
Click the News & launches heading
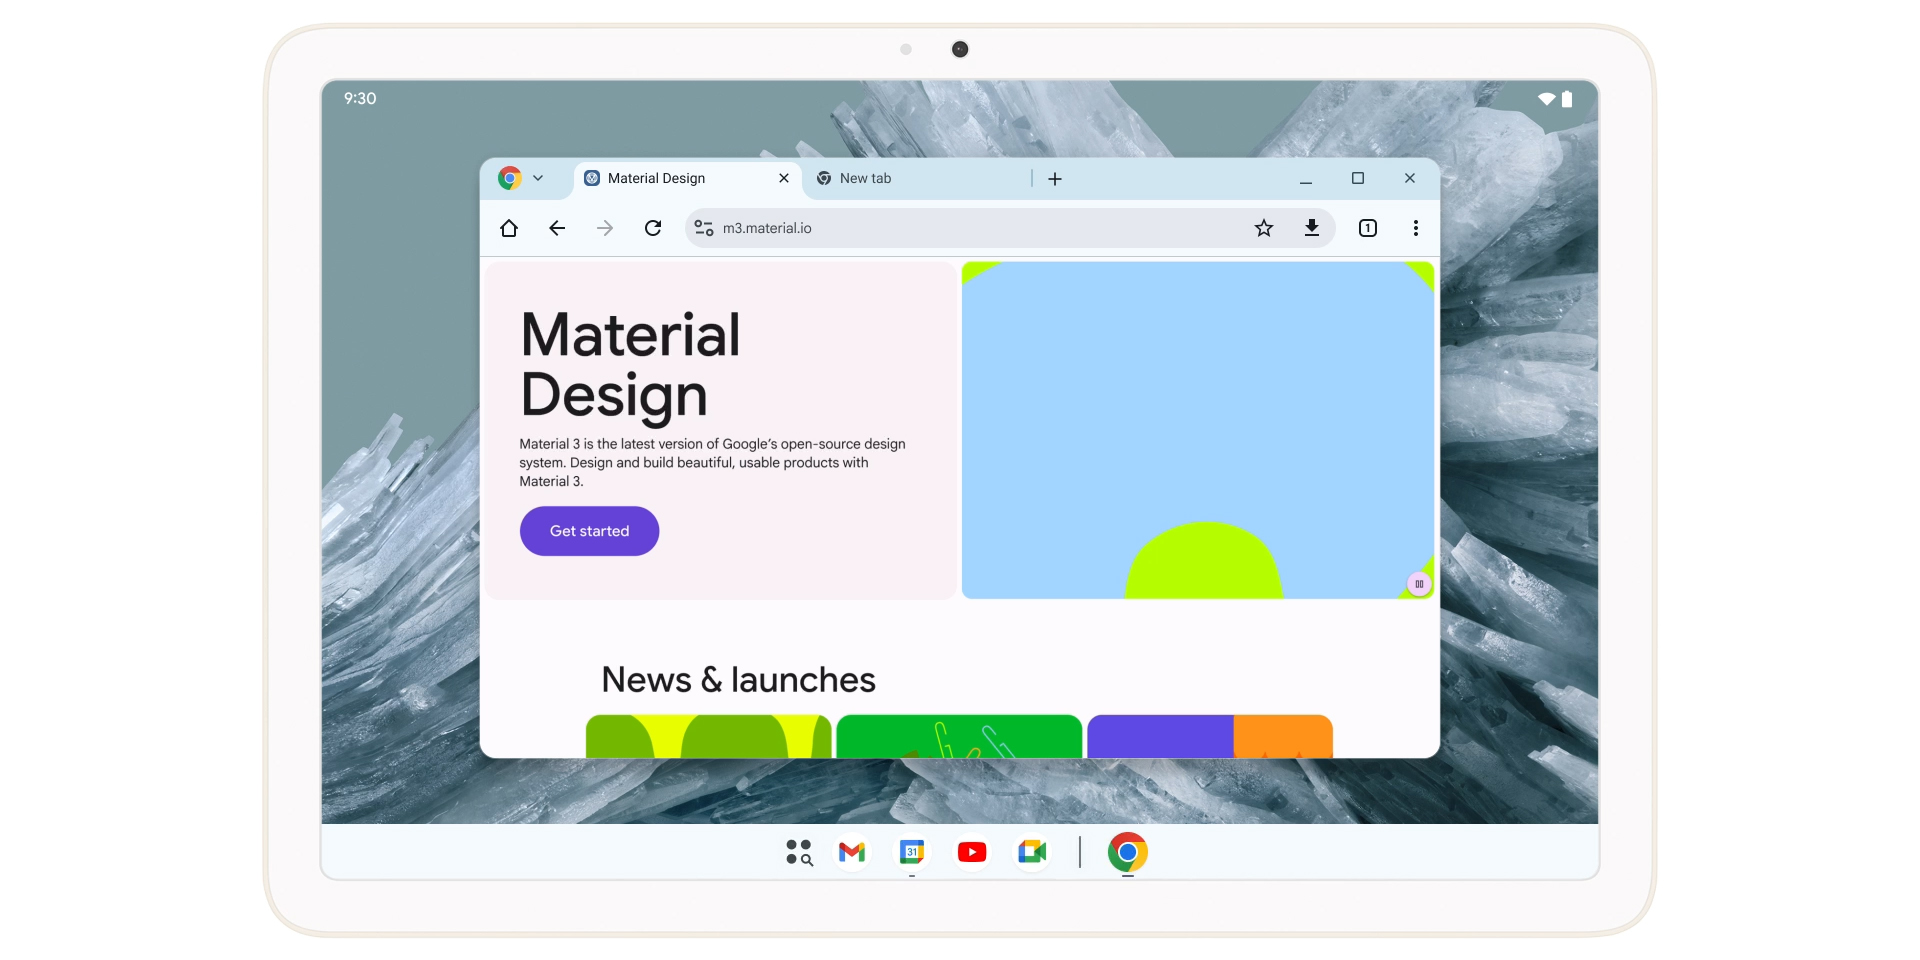[738, 680]
